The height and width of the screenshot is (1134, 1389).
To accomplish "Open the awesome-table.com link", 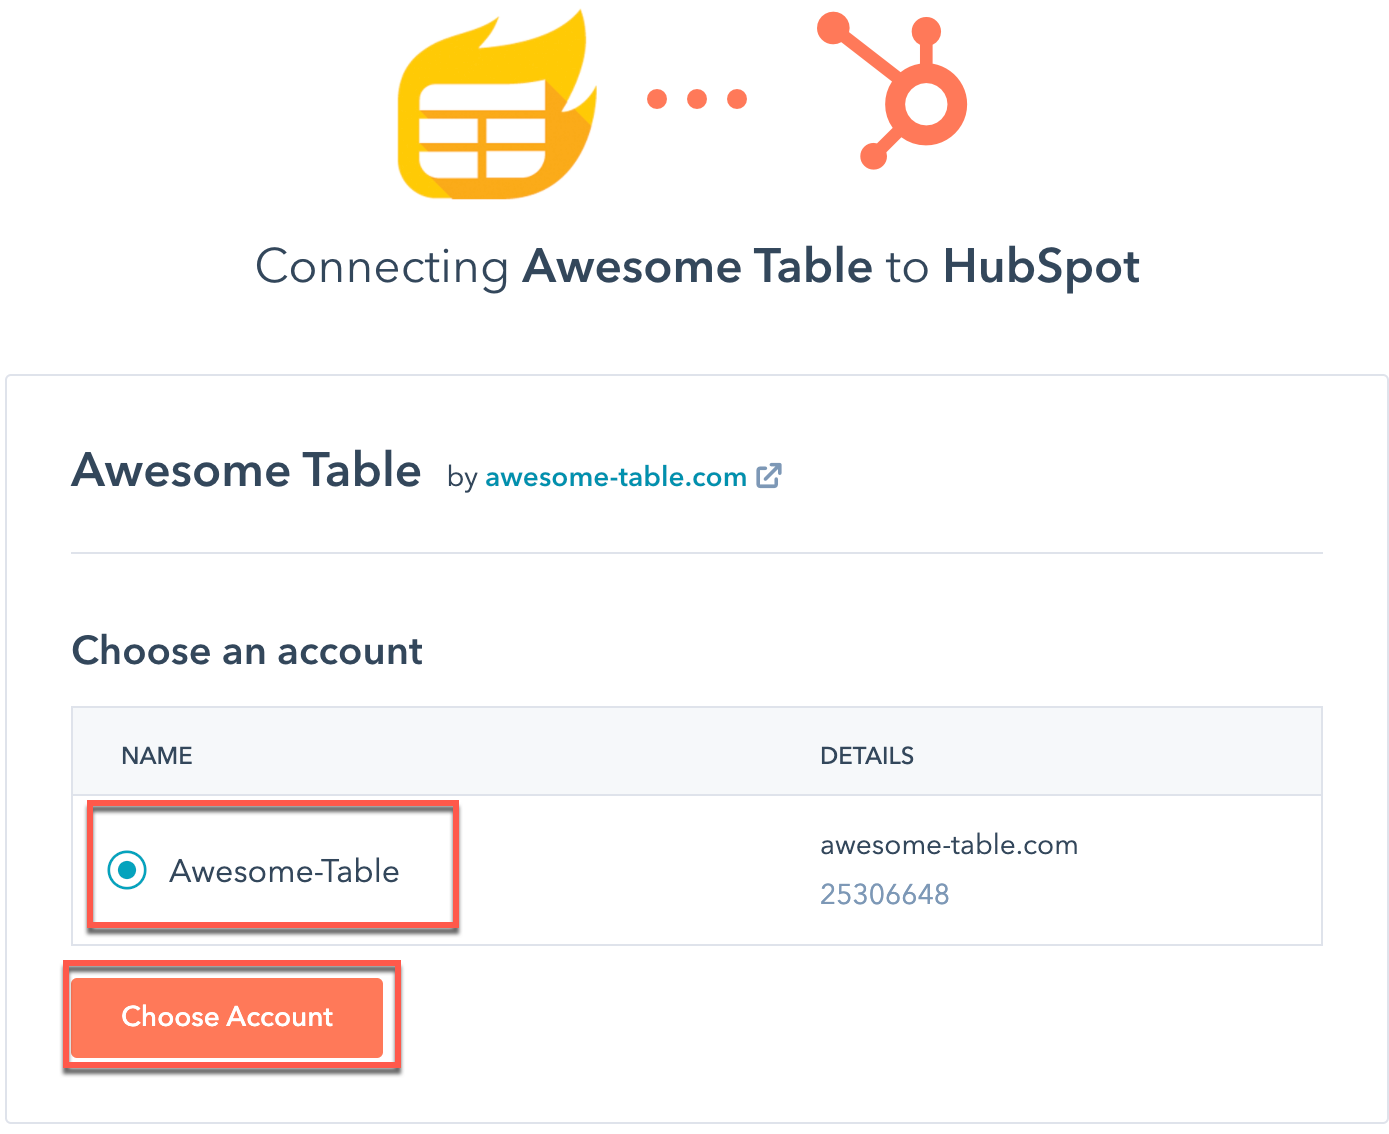I will tap(615, 477).
